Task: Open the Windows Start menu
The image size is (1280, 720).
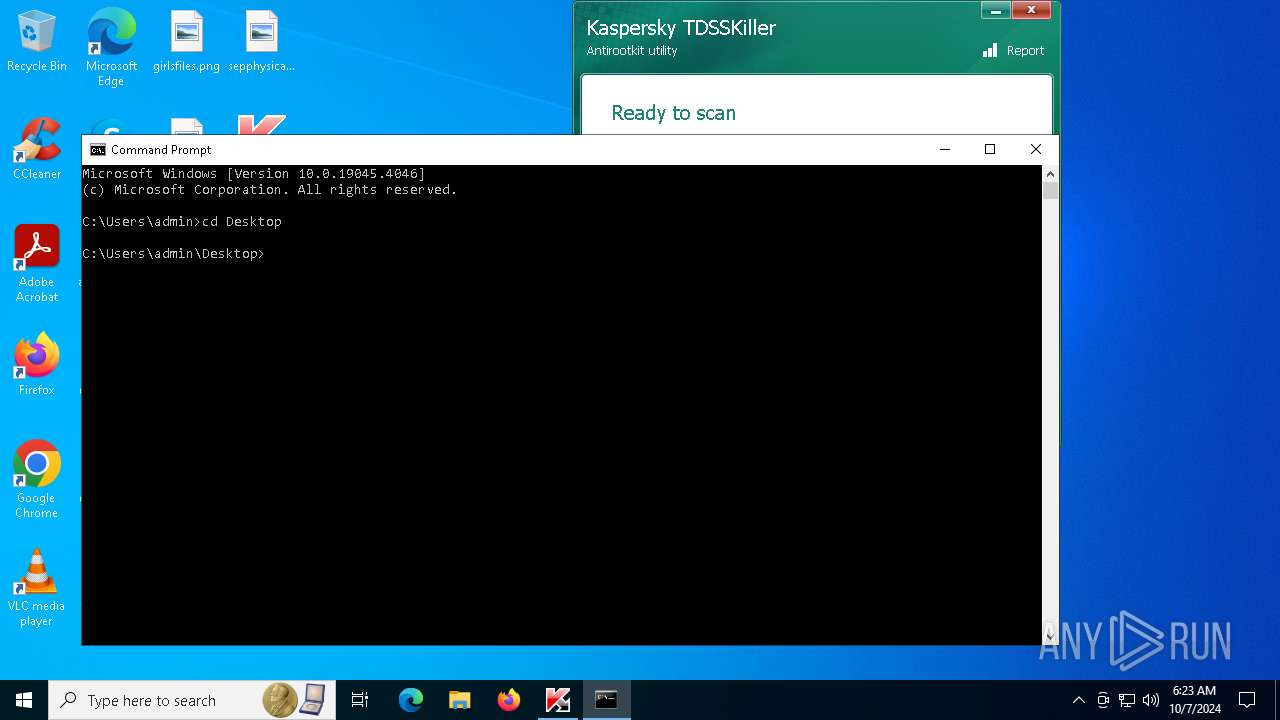Action: (x=24, y=700)
